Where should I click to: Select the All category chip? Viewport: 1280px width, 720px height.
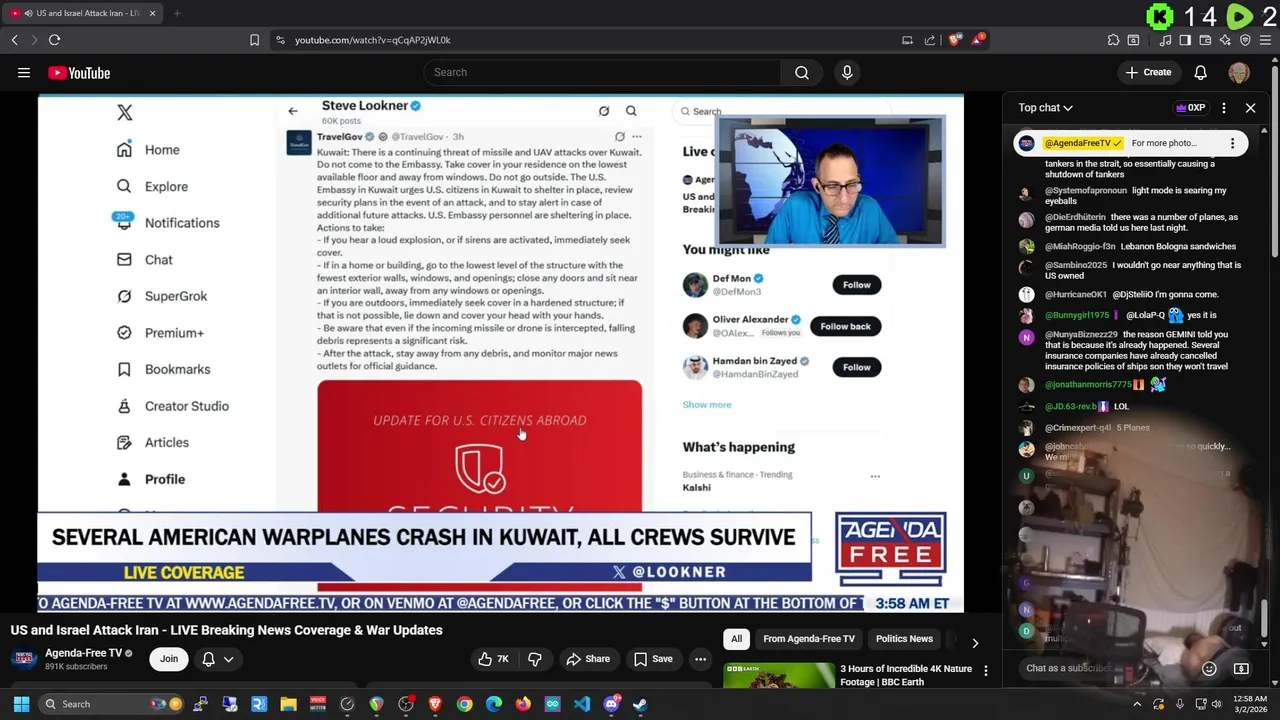click(736, 639)
